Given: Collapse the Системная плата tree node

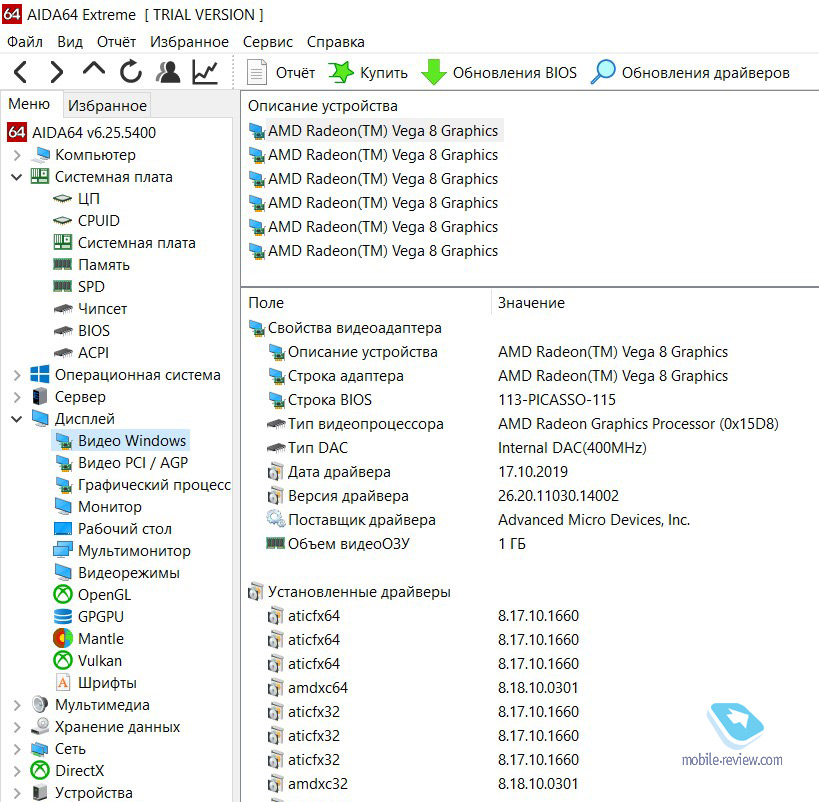Looking at the screenshot, I should [x=17, y=177].
